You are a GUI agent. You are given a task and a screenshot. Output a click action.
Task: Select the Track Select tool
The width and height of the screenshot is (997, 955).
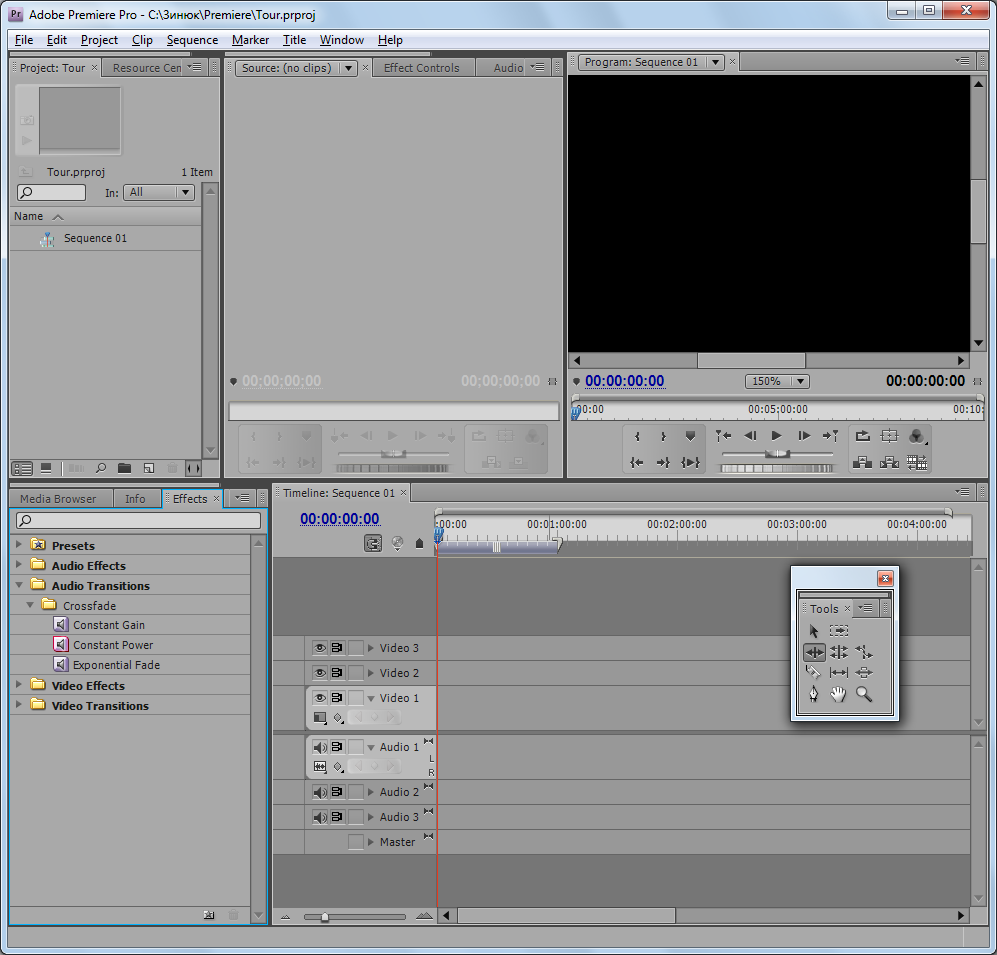(839, 631)
